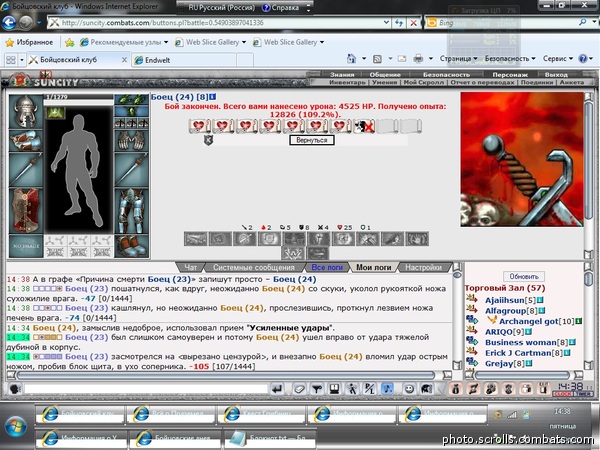This screenshot has width=600, height=450.
Task: Toggle the music note sound button
Action: [388, 389]
